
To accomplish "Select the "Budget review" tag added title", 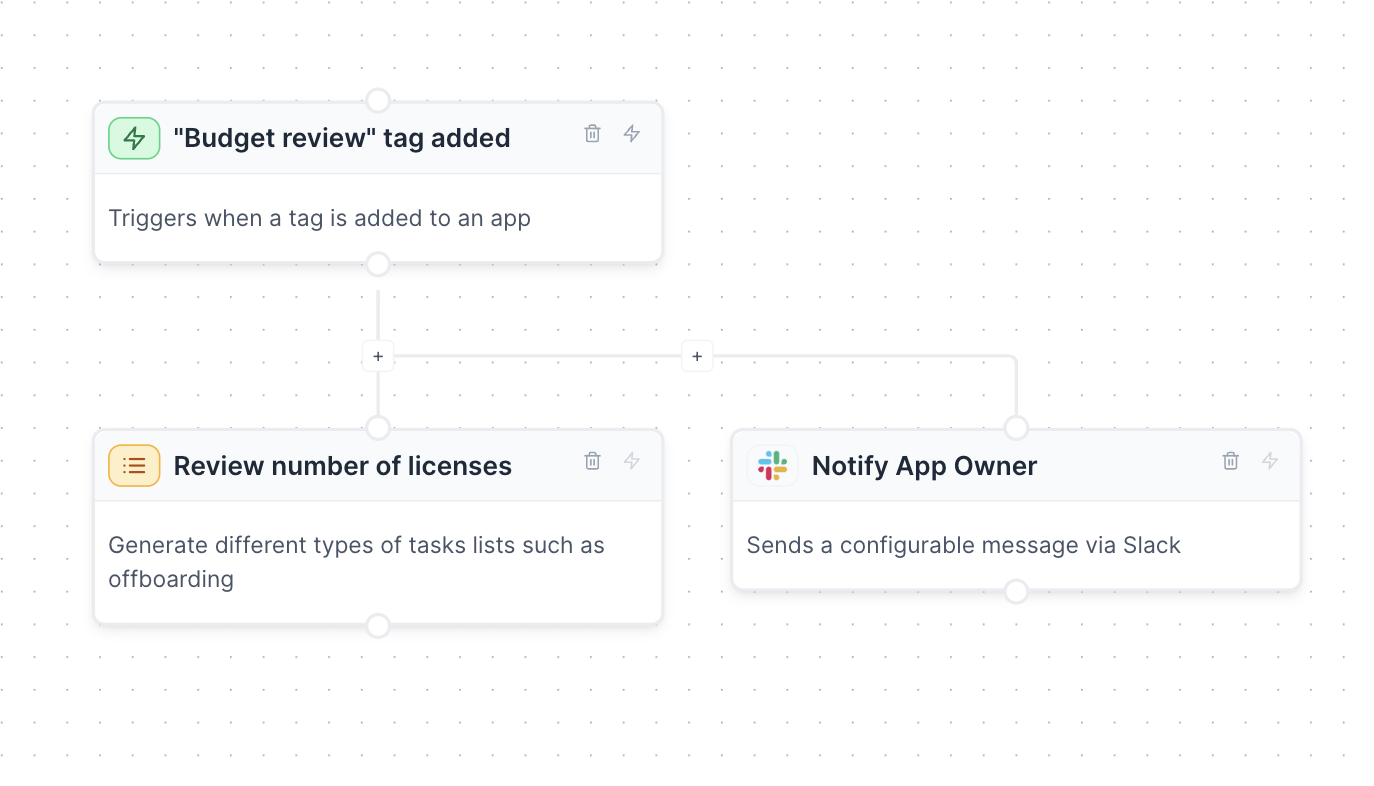I will pyautogui.click(x=341, y=138).
